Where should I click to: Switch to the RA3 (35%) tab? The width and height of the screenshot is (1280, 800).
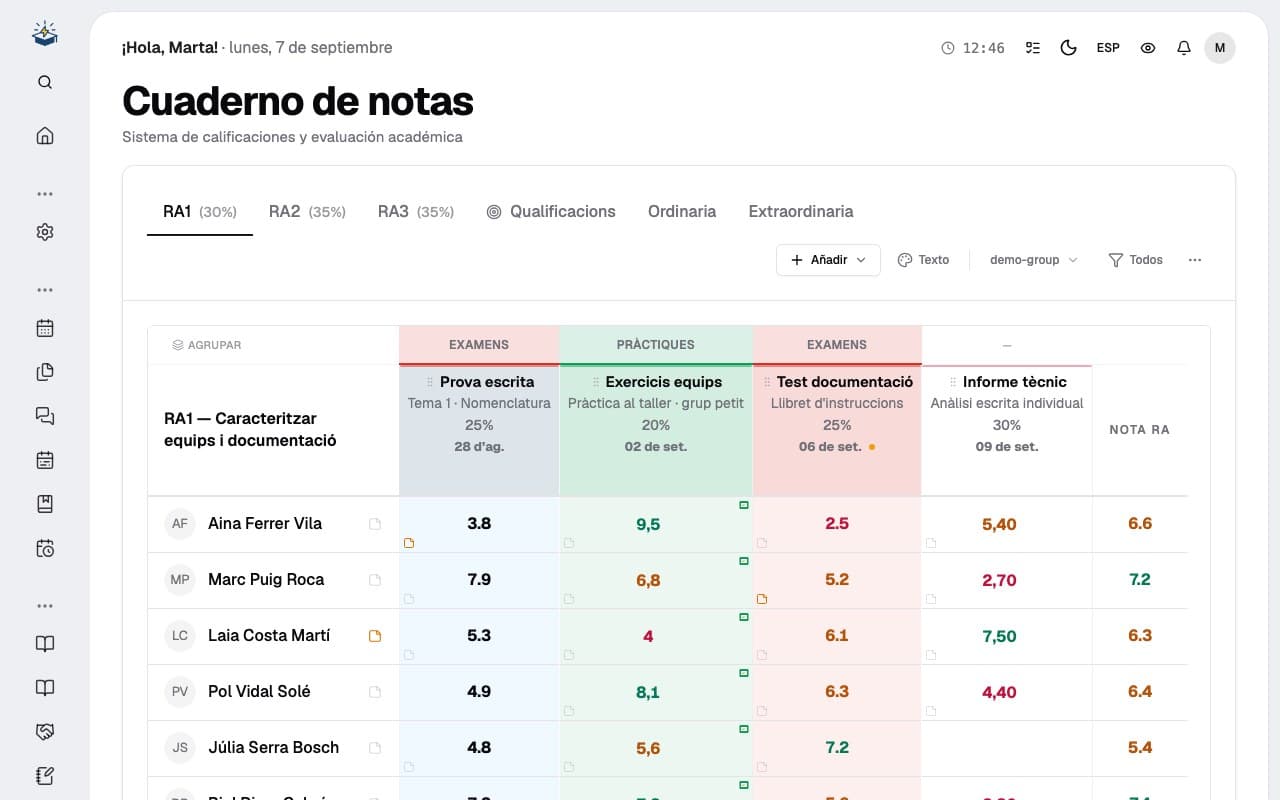pos(416,212)
